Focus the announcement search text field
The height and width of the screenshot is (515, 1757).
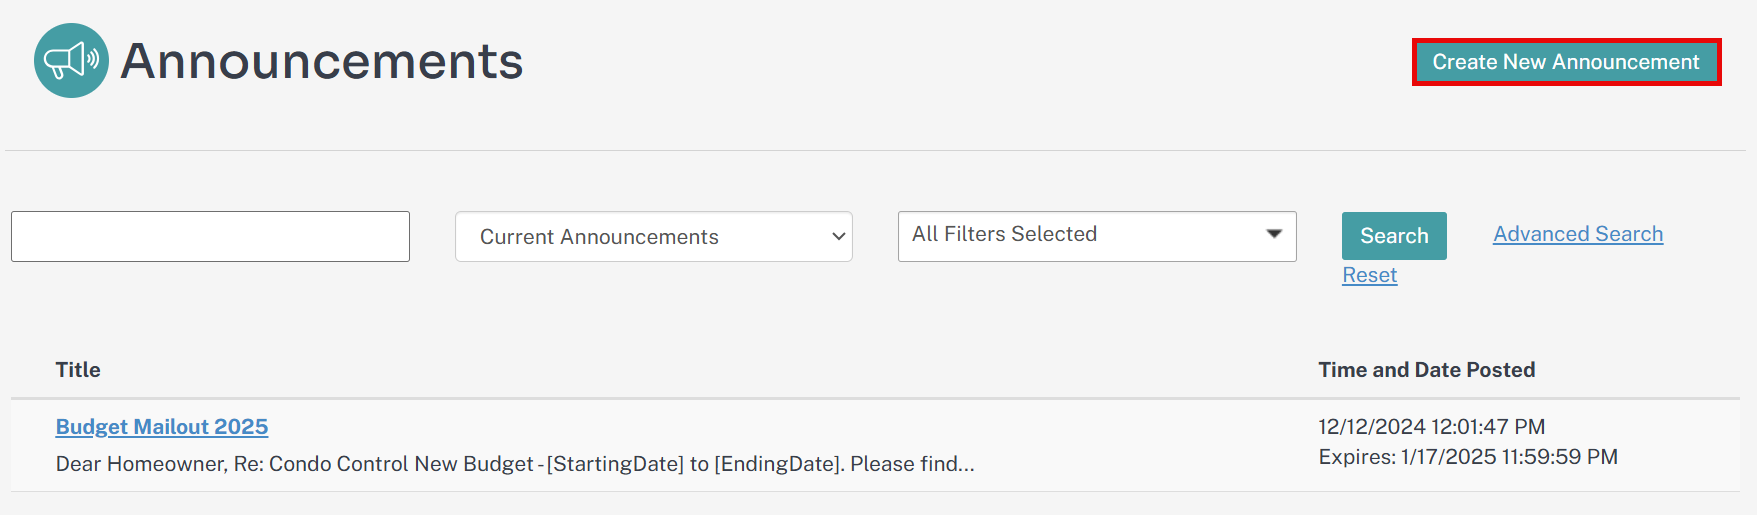[210, 237]
